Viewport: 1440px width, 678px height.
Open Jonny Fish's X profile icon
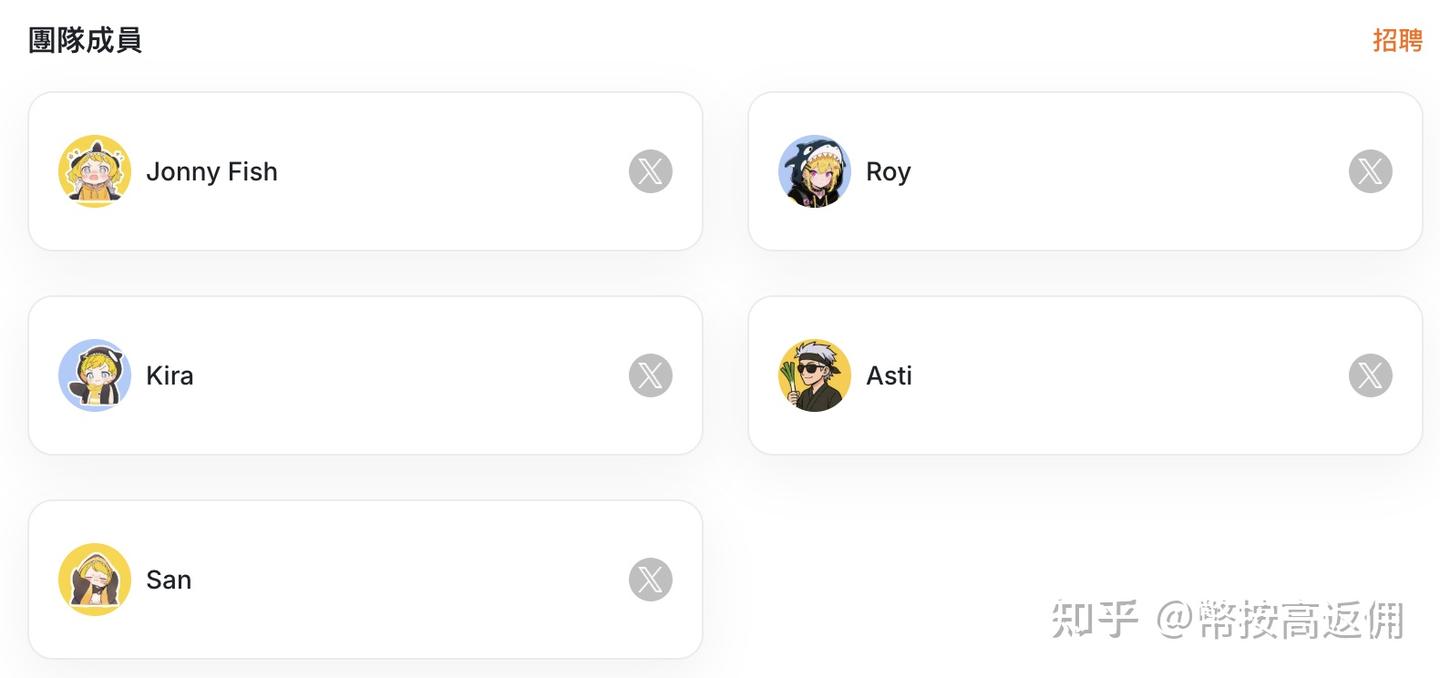(x=650, y=171)
